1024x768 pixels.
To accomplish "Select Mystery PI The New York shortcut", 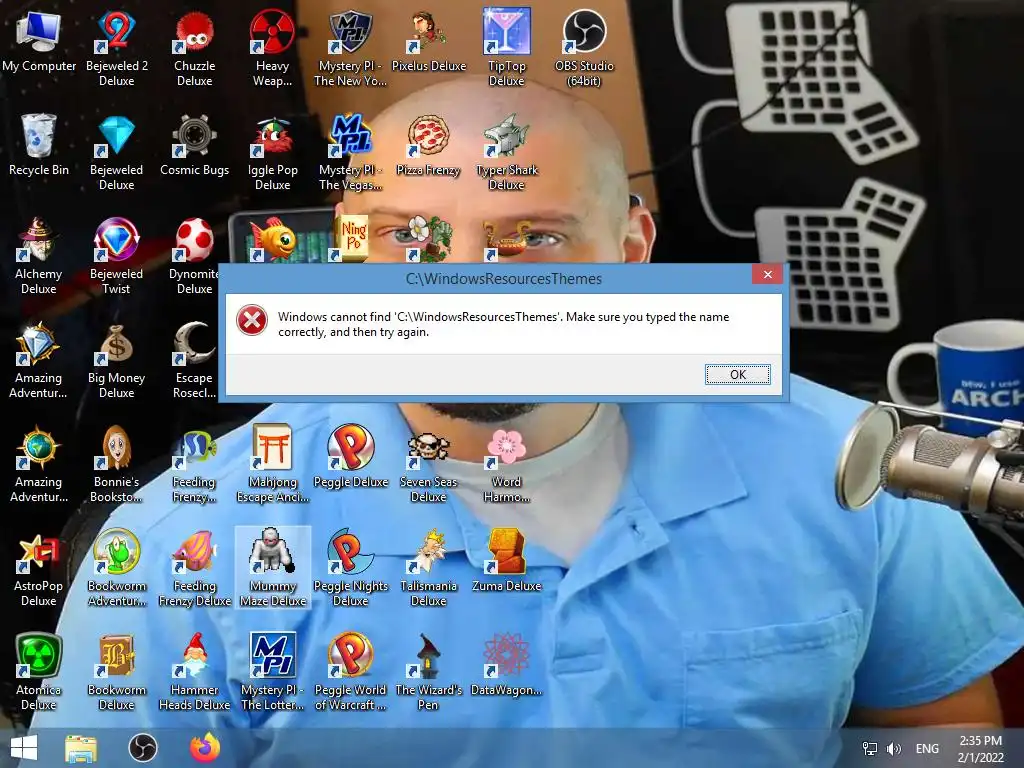I will [351, 47].
